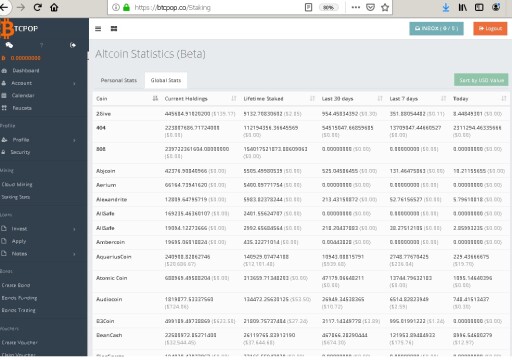Click the zoom level 80% indicator
The height and width of the screenshot is (362, 512).
328,7
